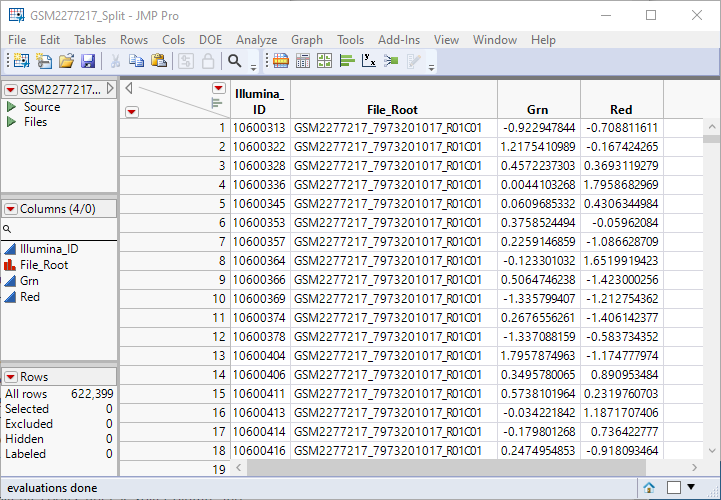Screen dimensions: 721x500
Task: Collapse the side panels with gray arrow
Action: click(129, 89)
